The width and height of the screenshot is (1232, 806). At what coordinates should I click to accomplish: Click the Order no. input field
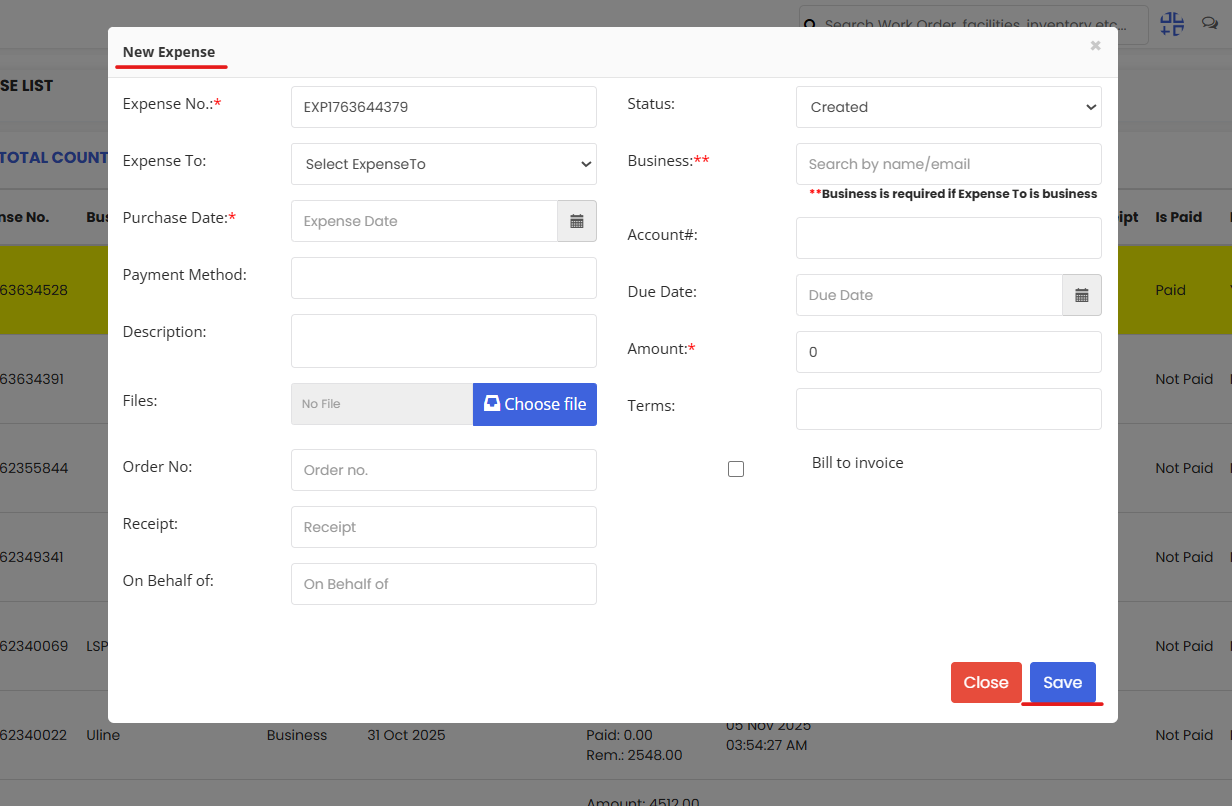tap(444, 470)
